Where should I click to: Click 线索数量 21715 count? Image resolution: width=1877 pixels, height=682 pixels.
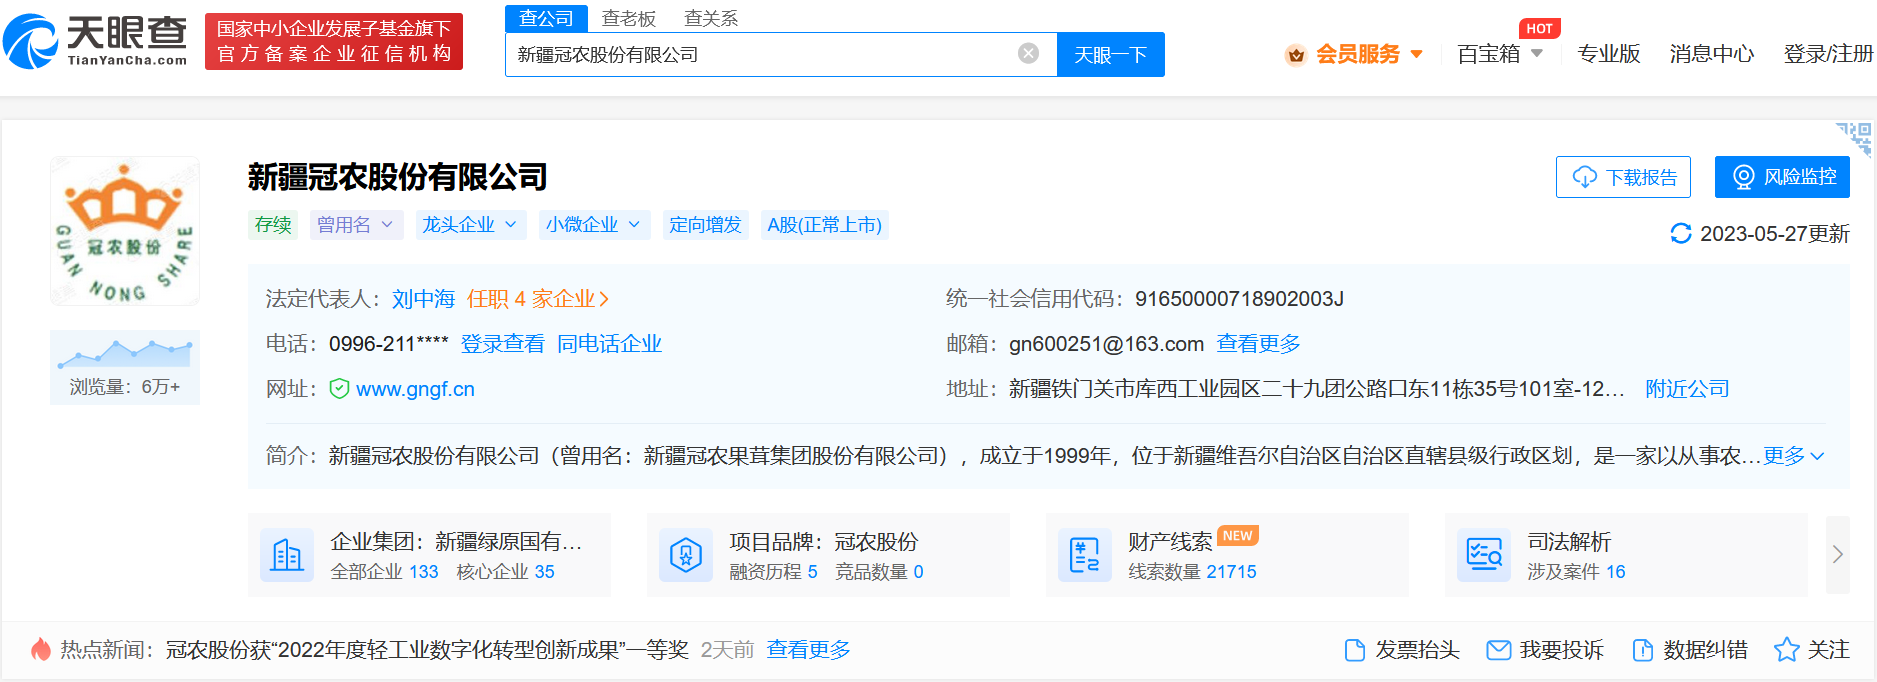coord(1192,572)
